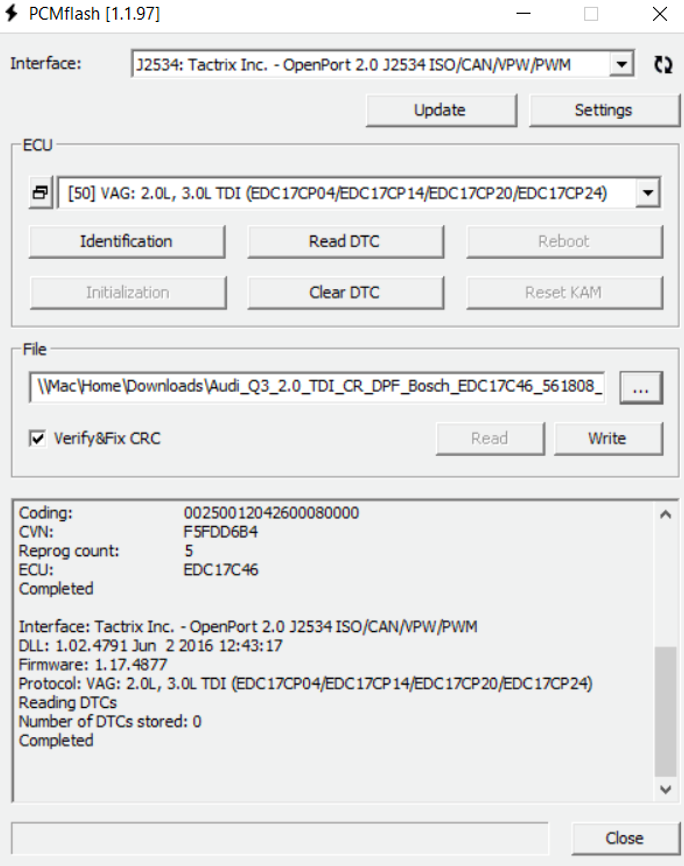
Task: Click the refresh interfaces icon
Action: click(663, 65)
